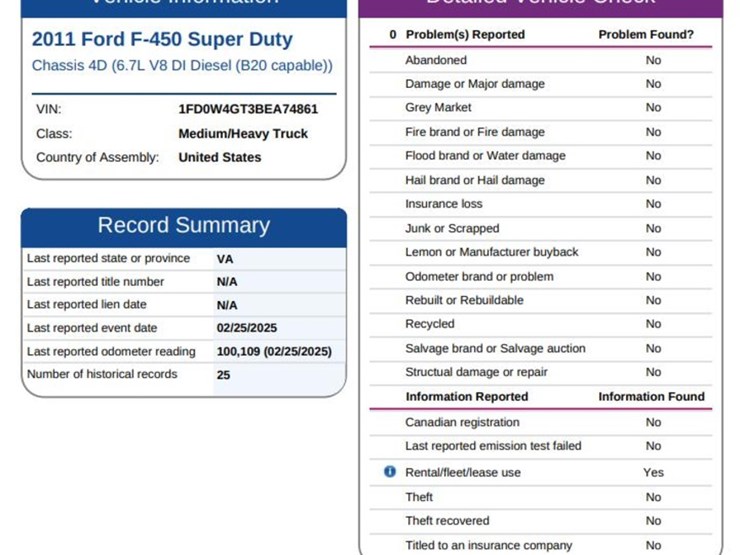Viewport: 740px width, 555px height.
Task: Click the Rental/fleet/lease use row label
Action: (x=463, y=472)
